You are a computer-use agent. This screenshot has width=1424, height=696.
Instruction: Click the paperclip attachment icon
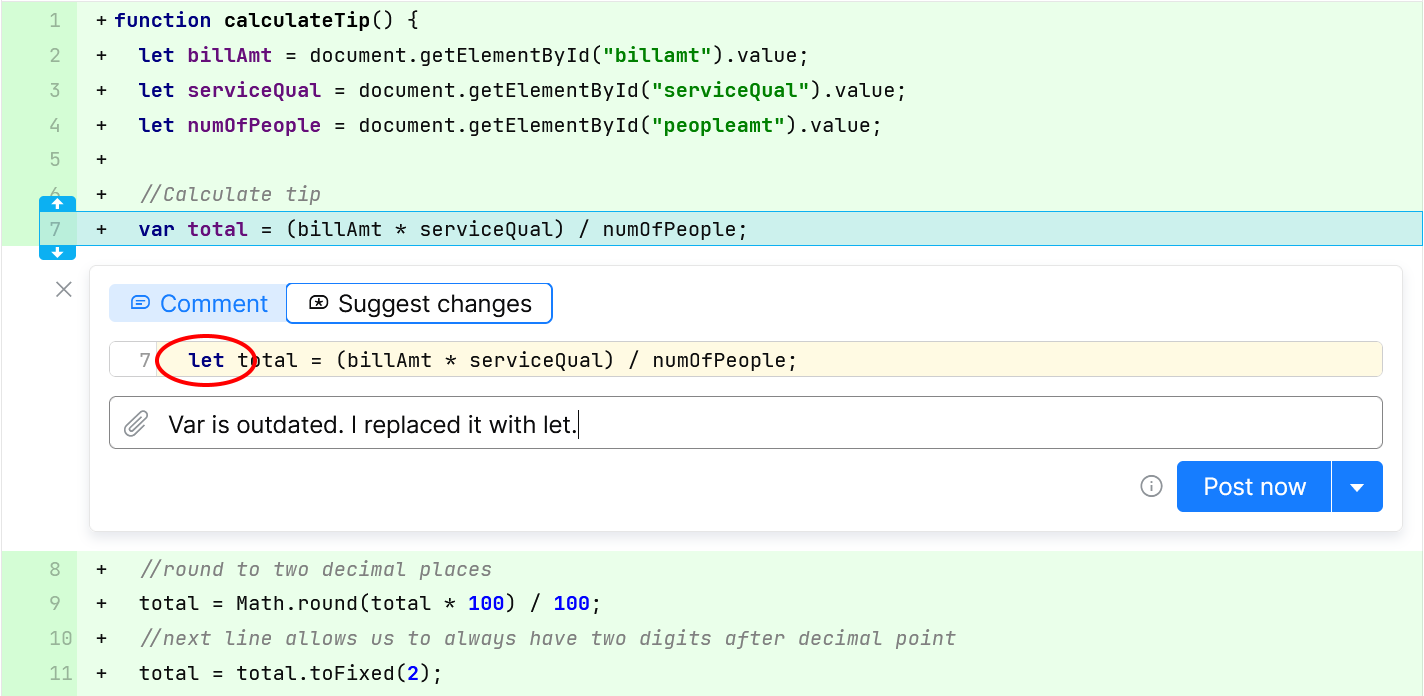coord(136,424)
